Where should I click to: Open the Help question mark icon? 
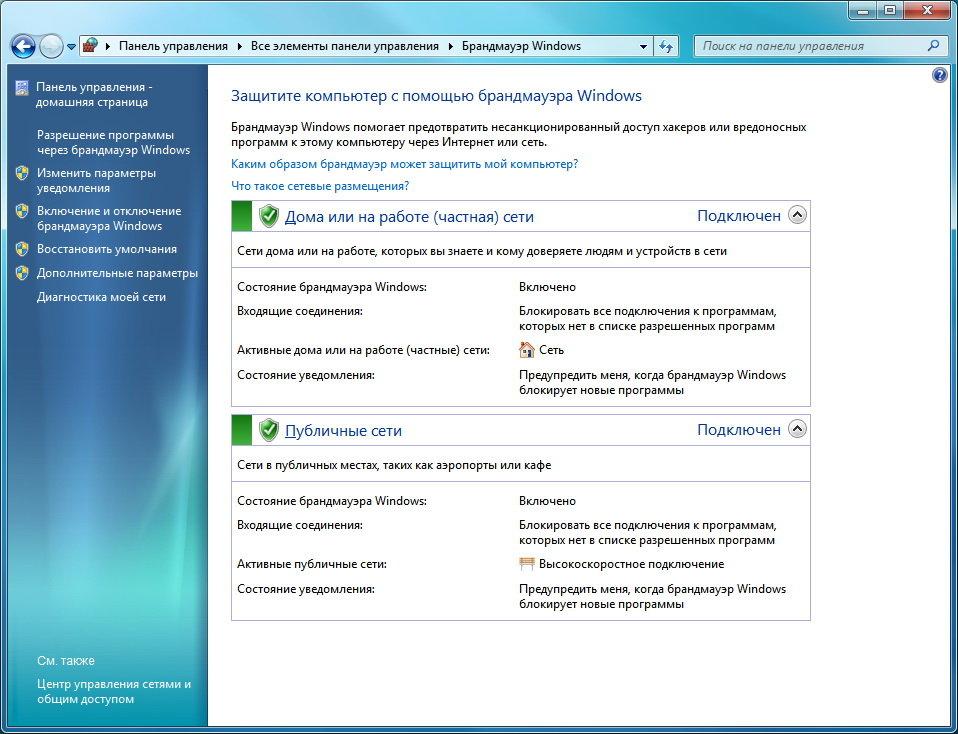coord(940,75)
